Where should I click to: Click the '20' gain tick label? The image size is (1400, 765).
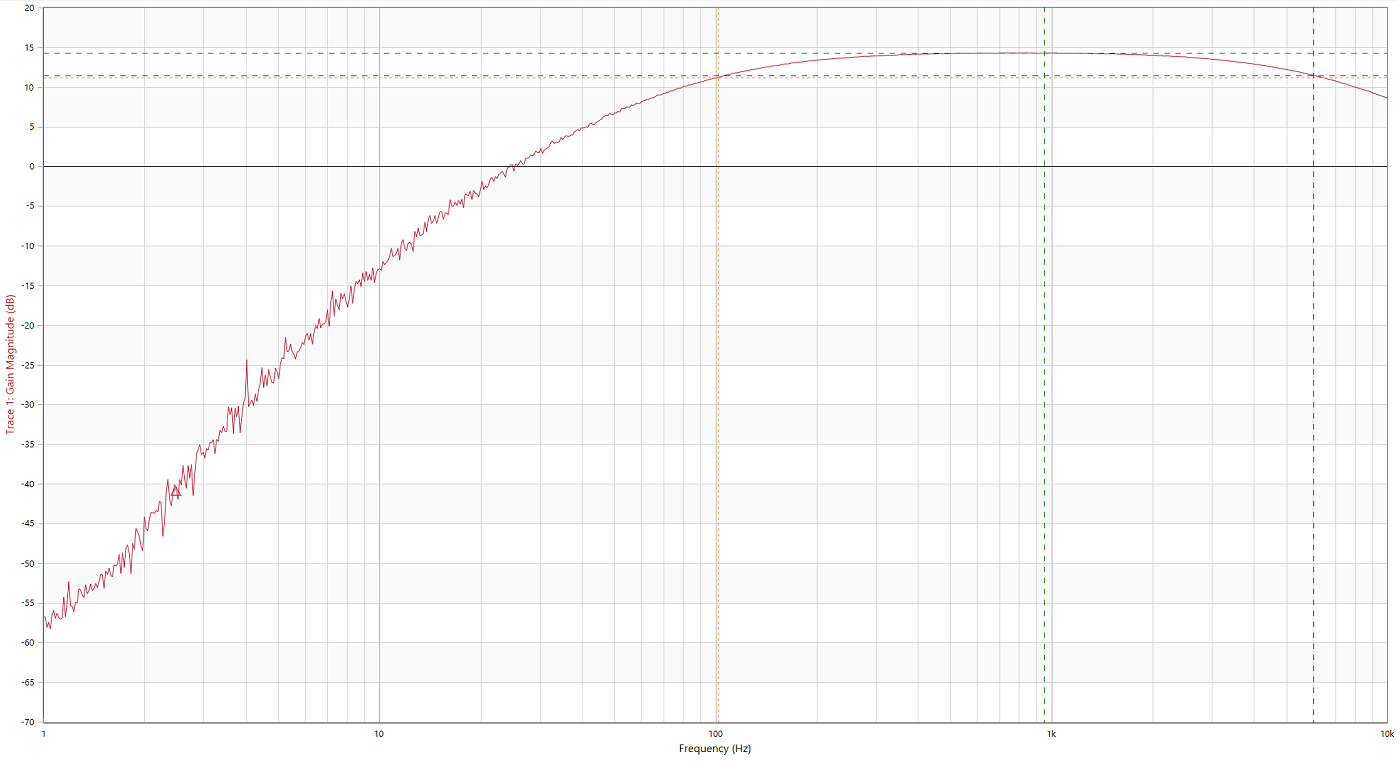click(29, 8)
